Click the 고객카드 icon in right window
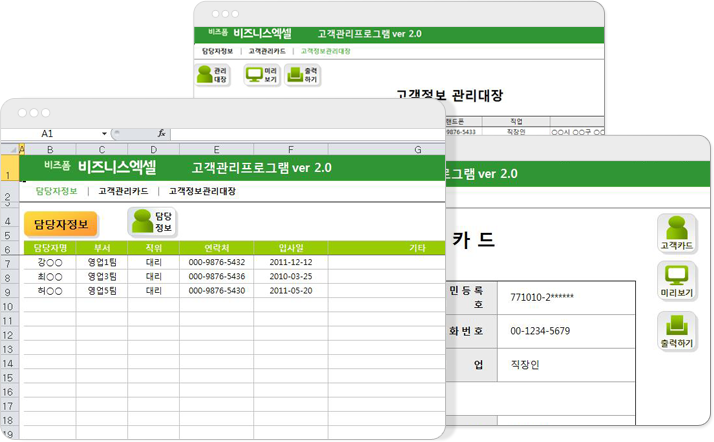Image resolution: width=714 pixels, height=442 pixels. (x=677, y=233)
